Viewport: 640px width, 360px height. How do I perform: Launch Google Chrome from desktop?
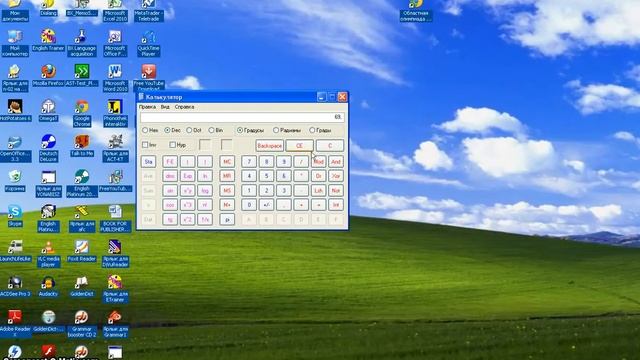82,113
